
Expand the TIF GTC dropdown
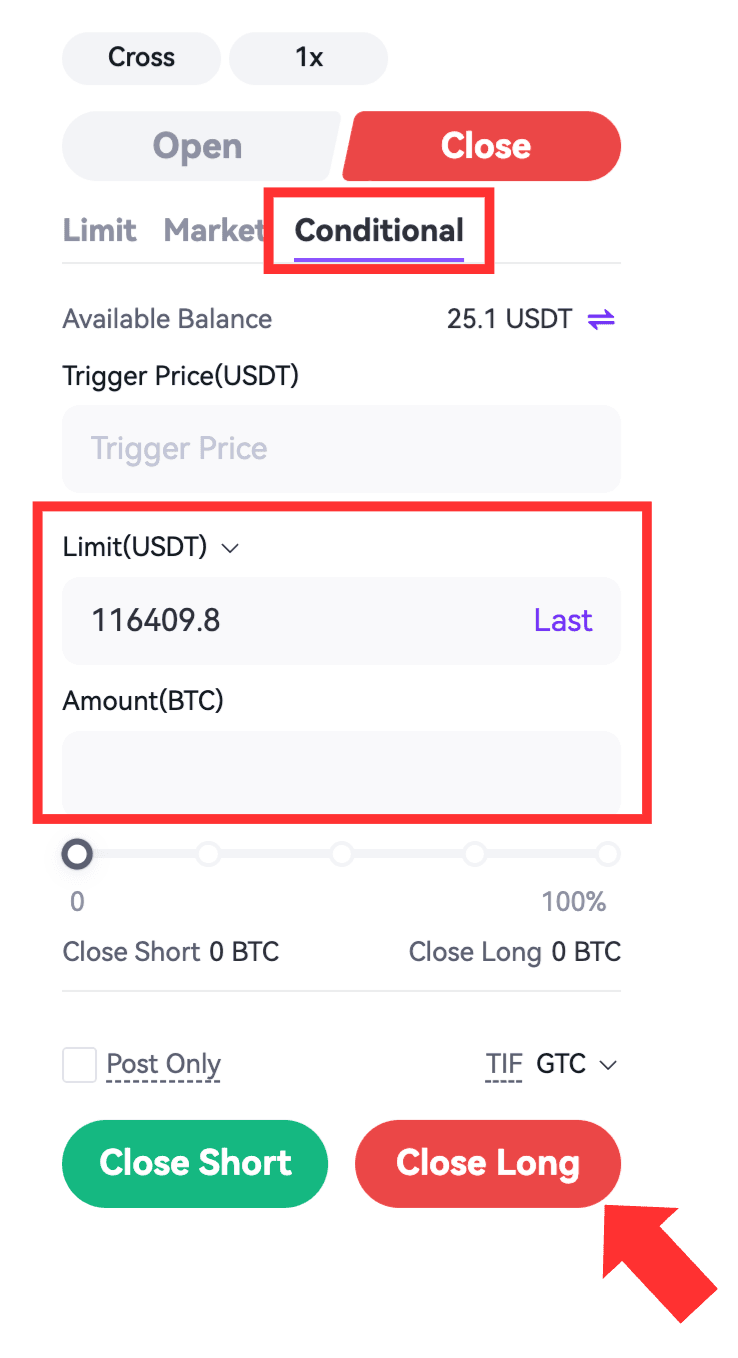coord(577,1065)
